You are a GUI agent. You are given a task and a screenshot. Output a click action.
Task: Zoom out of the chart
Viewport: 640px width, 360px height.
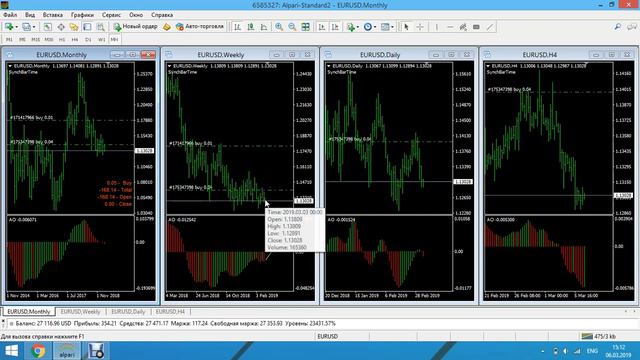(x=292, y=27)
